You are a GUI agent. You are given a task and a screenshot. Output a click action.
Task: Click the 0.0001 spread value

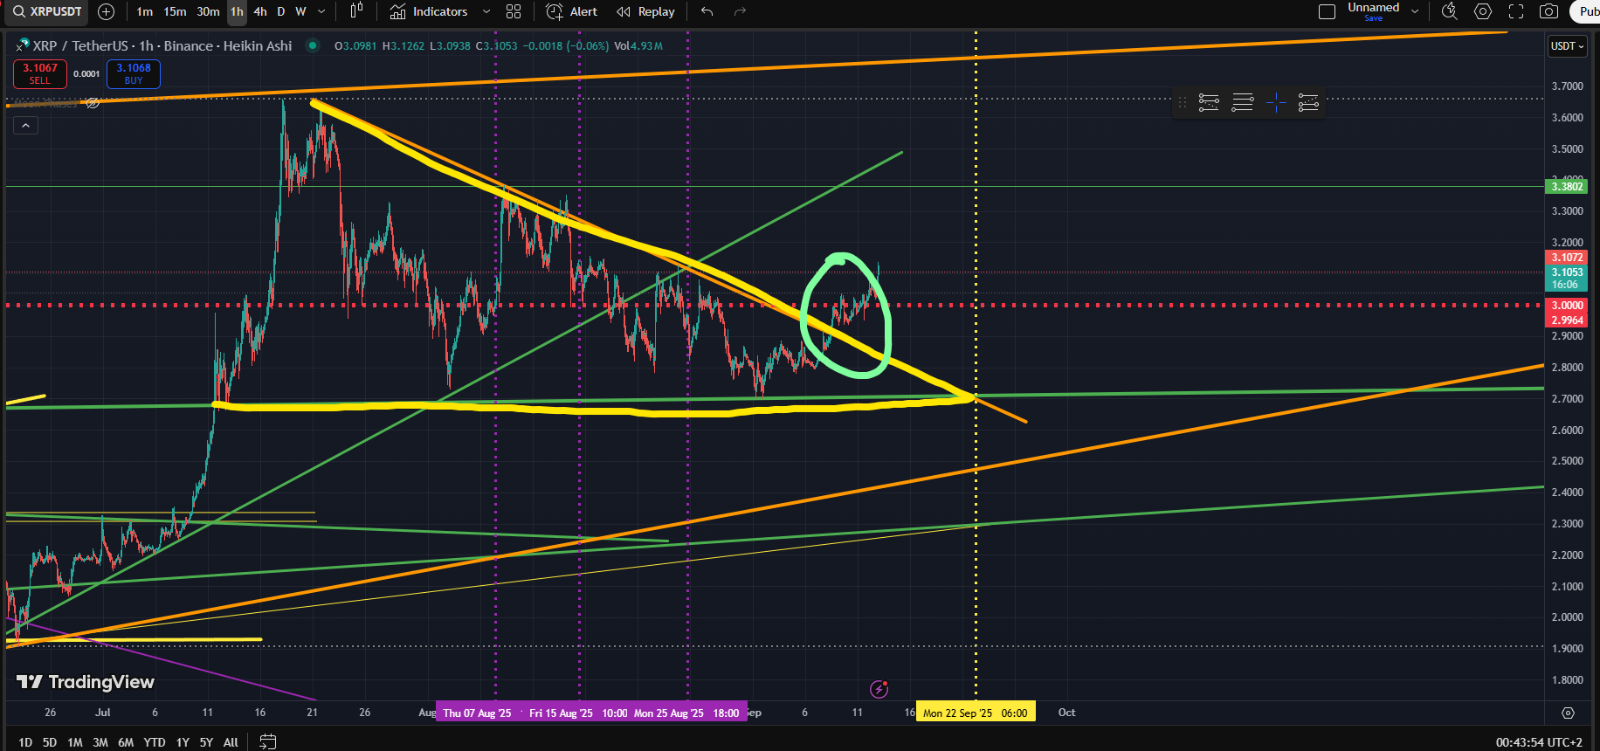87,74
